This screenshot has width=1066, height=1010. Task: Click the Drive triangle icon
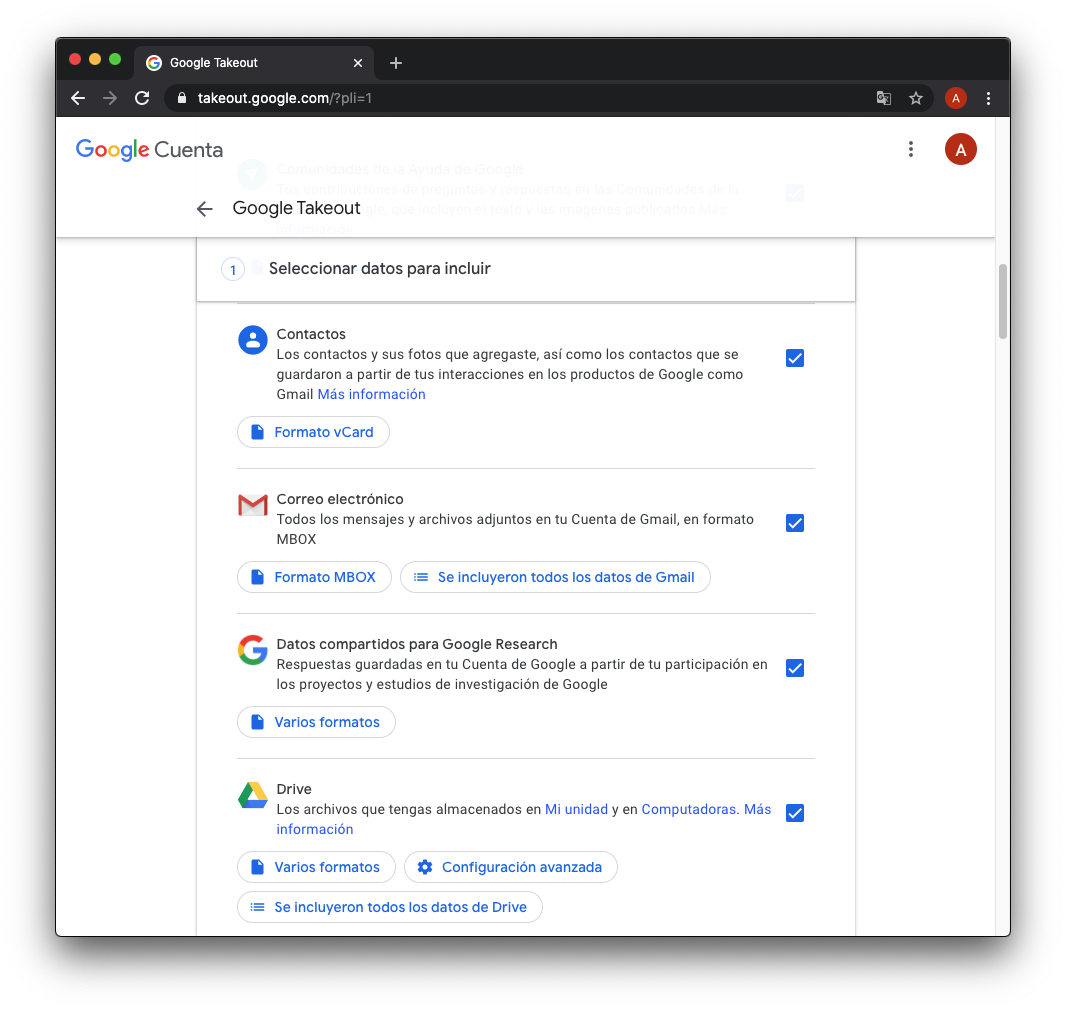click(x=253, y=795)
